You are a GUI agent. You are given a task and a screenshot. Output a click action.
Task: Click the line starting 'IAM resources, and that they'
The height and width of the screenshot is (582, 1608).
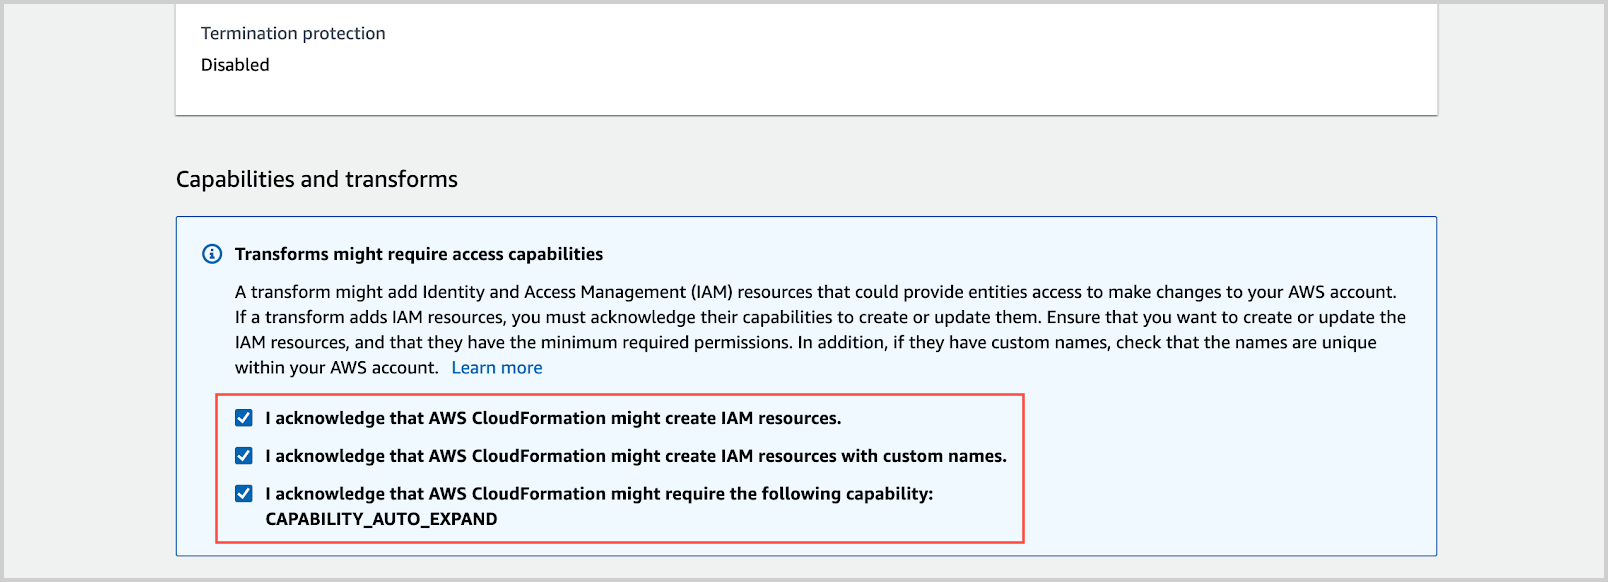coord(805,342)
